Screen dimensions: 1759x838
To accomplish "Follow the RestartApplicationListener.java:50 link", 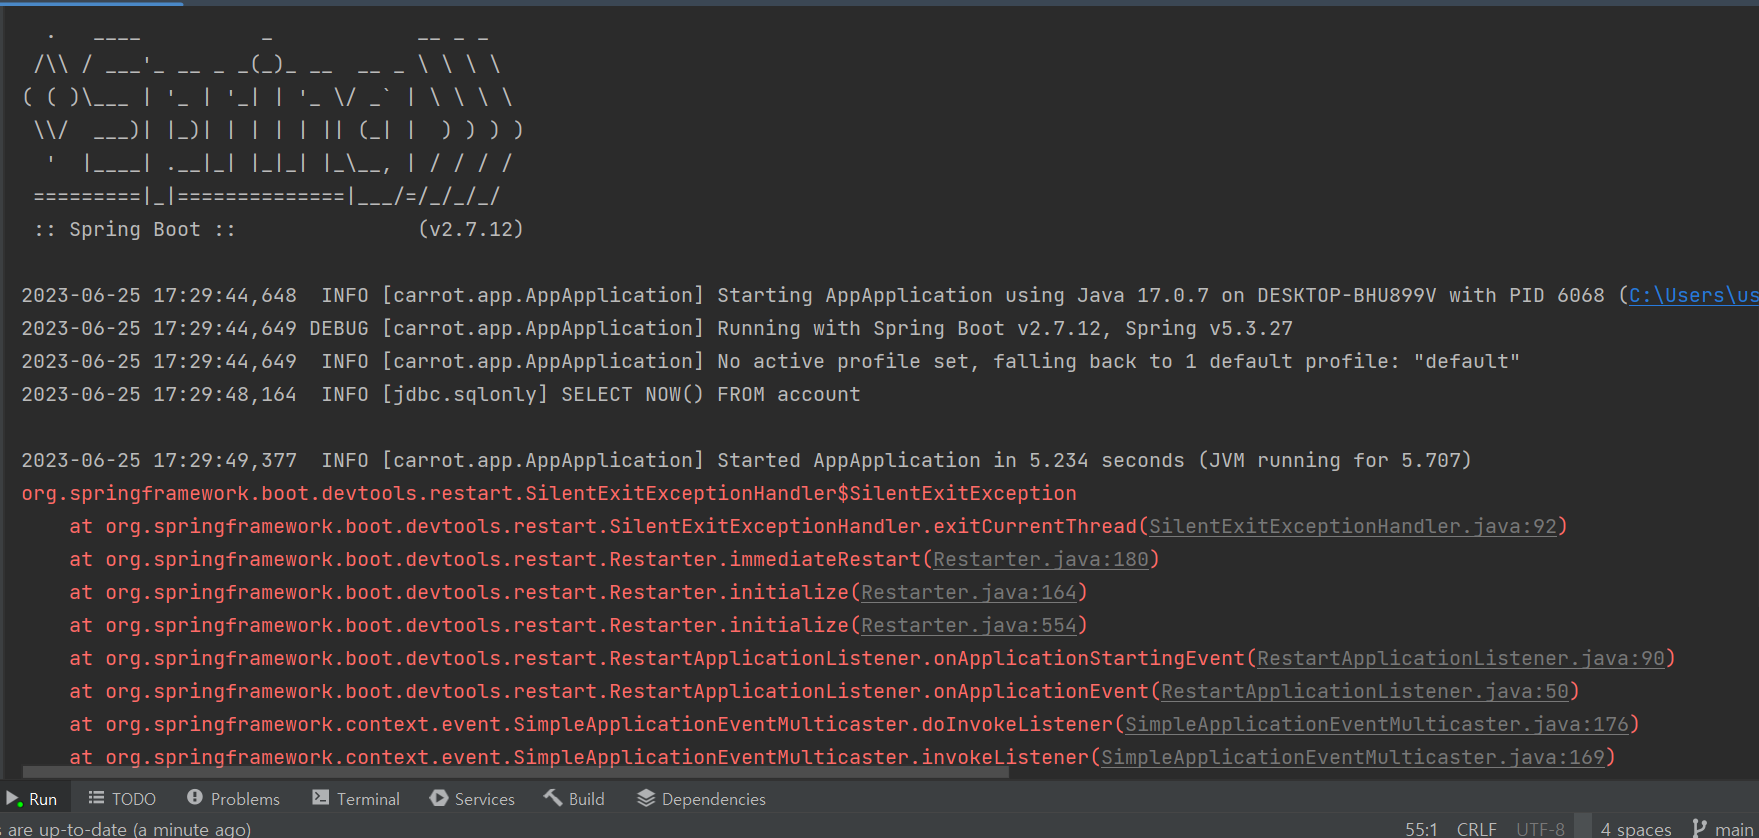I will tap(1364, 692).
